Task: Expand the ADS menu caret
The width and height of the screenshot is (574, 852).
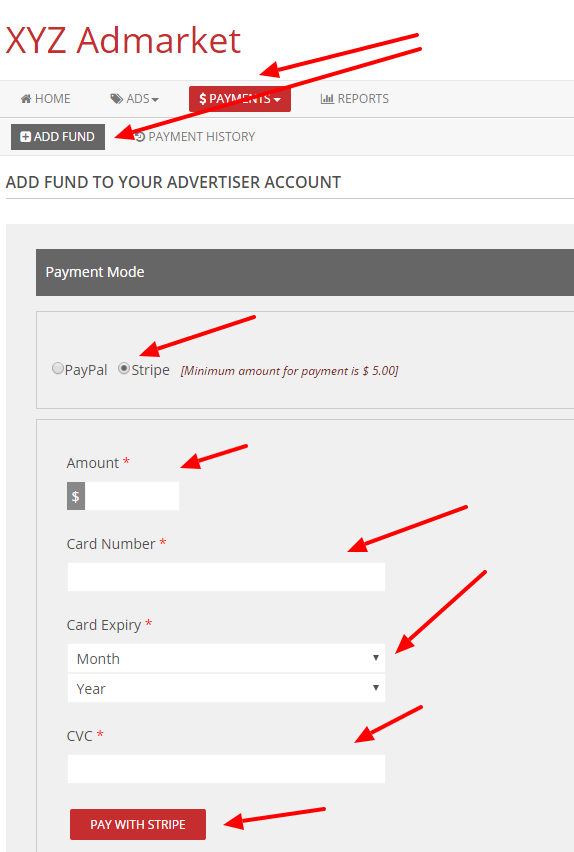Action: (x=155, y=100)
